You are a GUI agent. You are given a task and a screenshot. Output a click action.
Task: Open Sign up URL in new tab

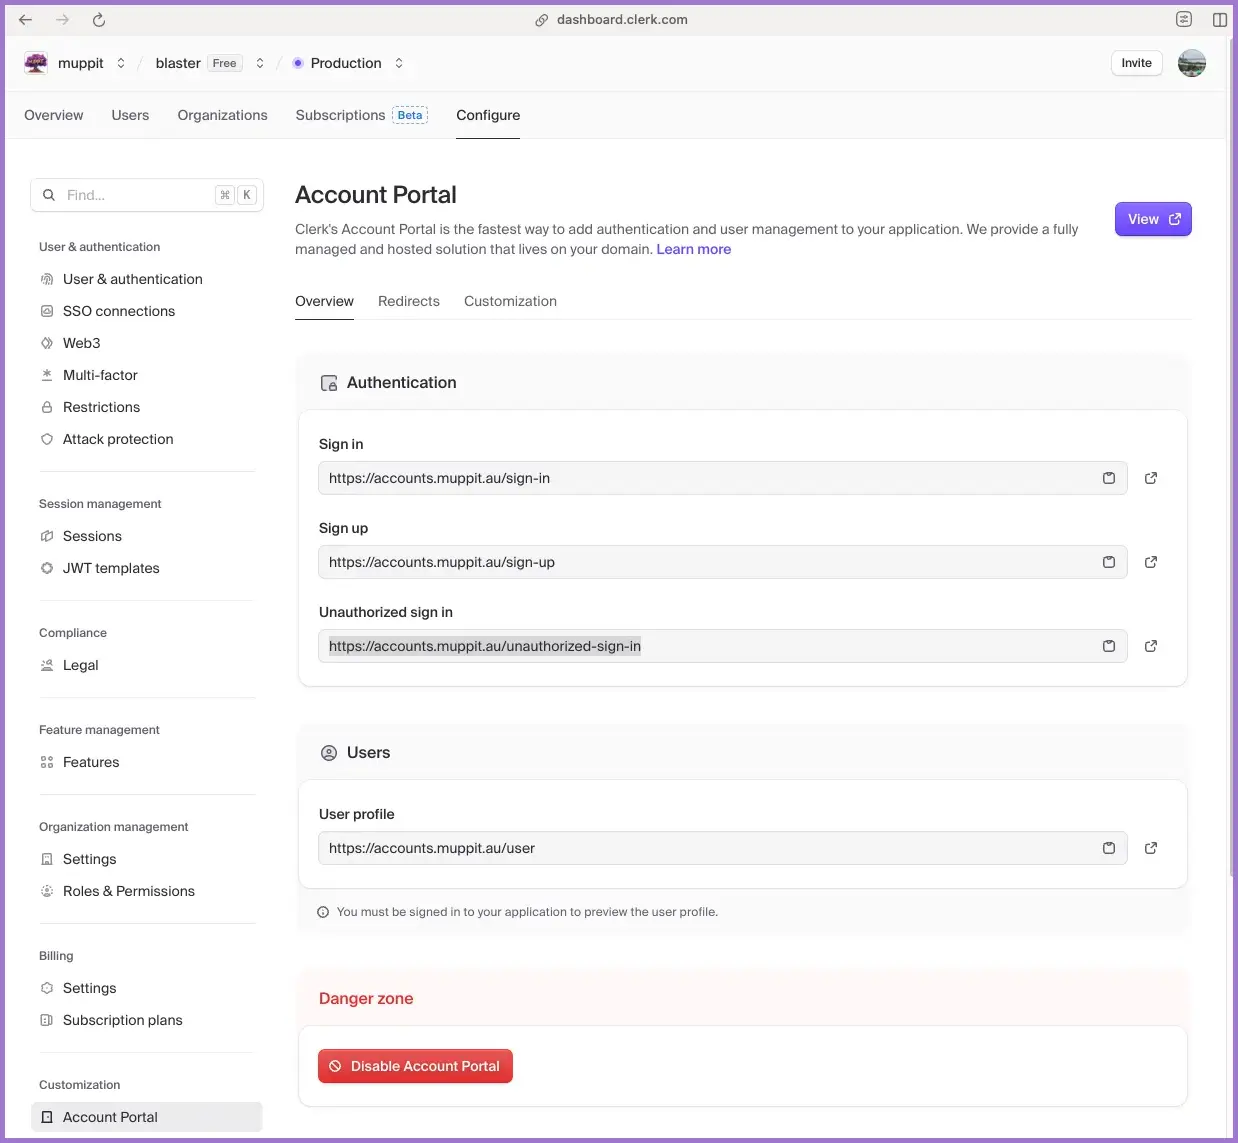(1151, 562)
